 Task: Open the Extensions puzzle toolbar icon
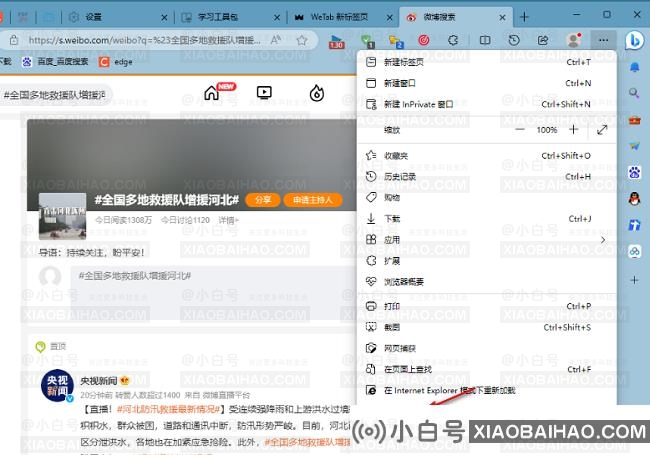pyautogui.click(x=453, y=40)
